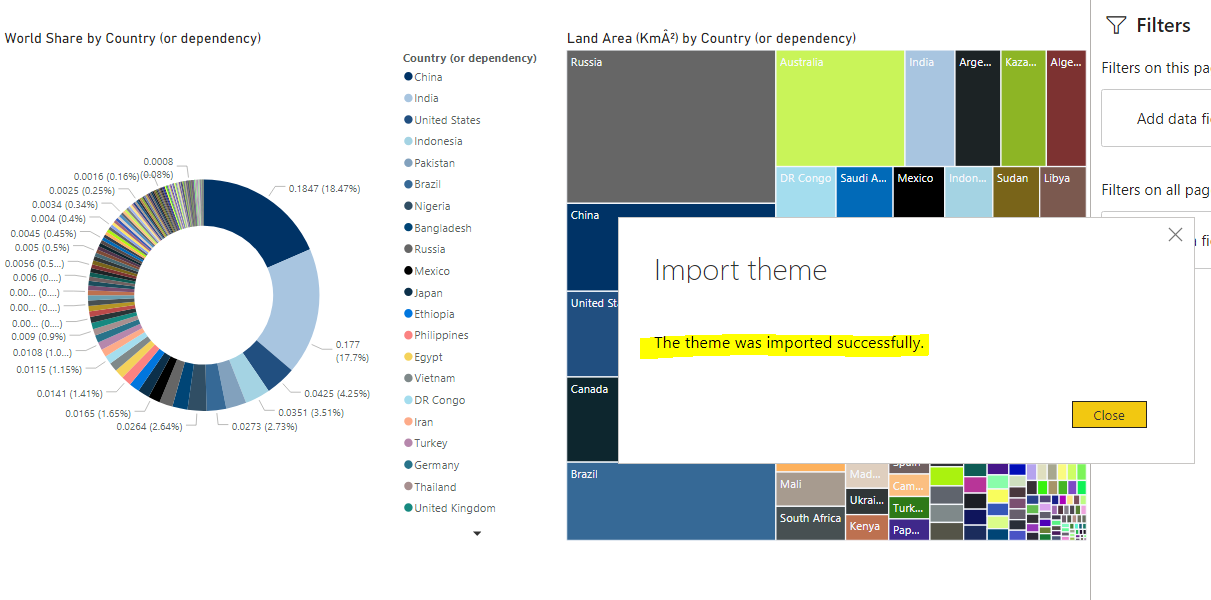Select the Russia treemap tile

(670, 127)
